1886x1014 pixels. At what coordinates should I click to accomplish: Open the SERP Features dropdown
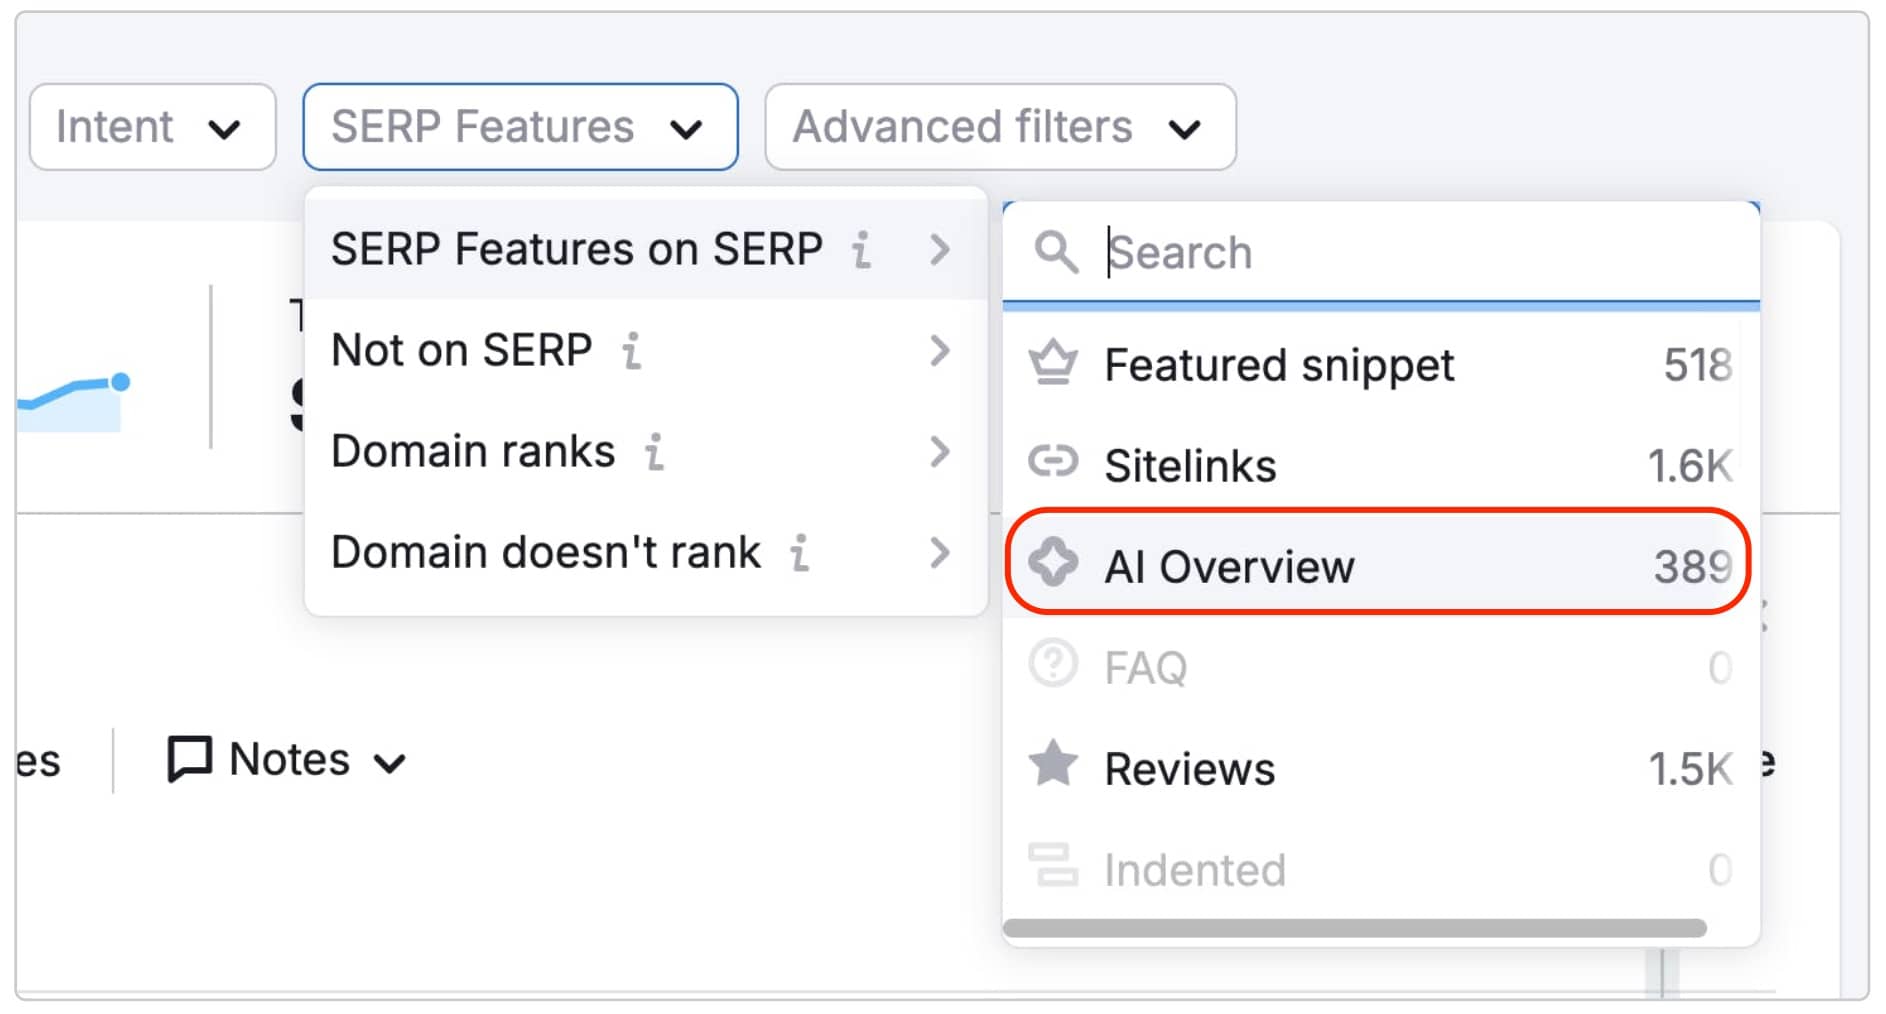point(518,127)
